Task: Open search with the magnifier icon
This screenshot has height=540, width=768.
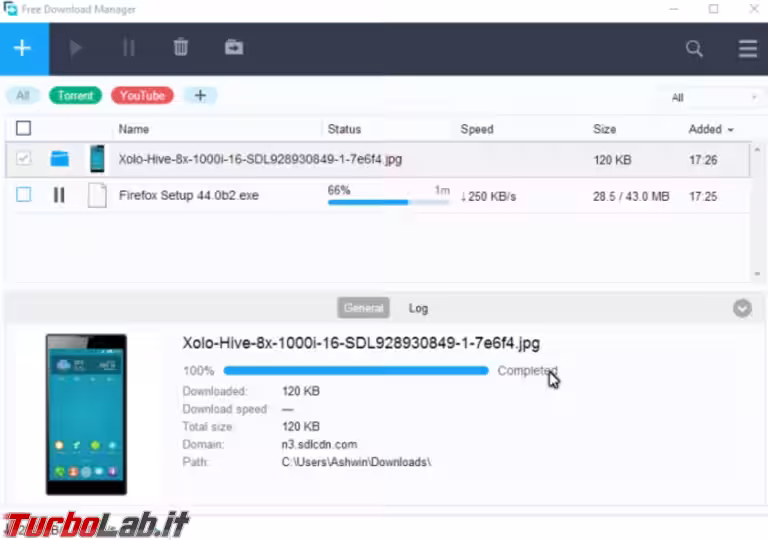Action: click(693, 48)
